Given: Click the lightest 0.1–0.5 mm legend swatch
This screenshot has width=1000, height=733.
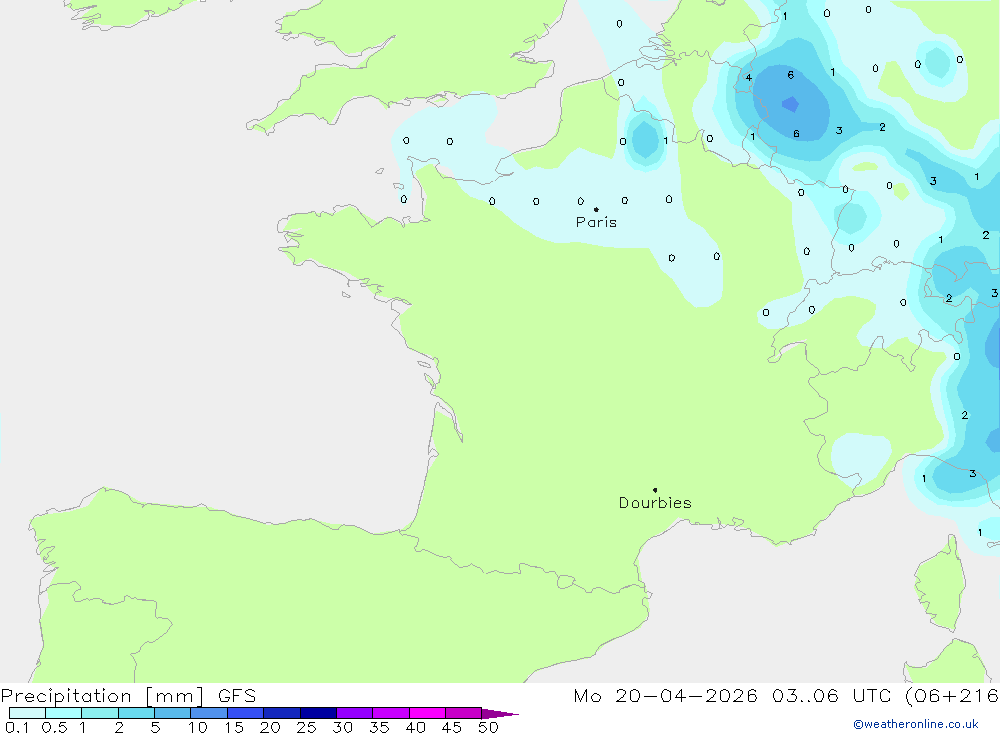Looking at the screenshot, I should point(27,713).
